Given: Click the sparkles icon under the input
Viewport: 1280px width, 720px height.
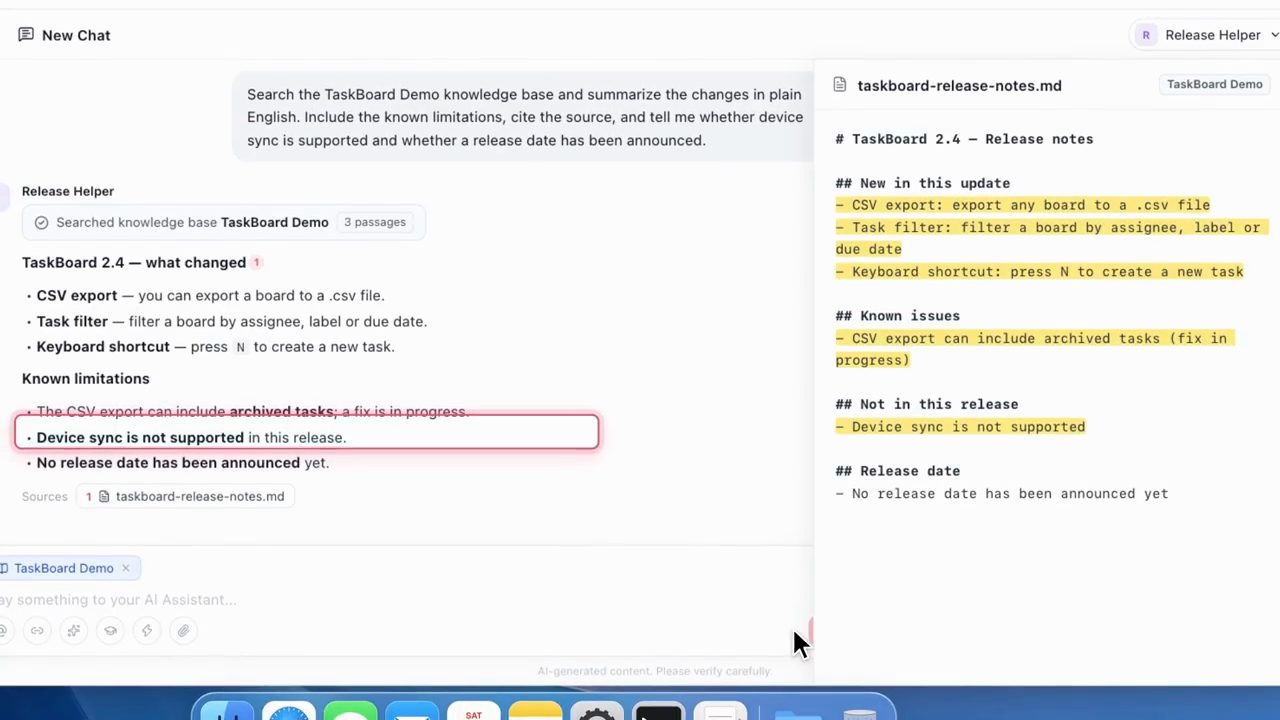Looking at the screenshot, I should coord(74,631).
